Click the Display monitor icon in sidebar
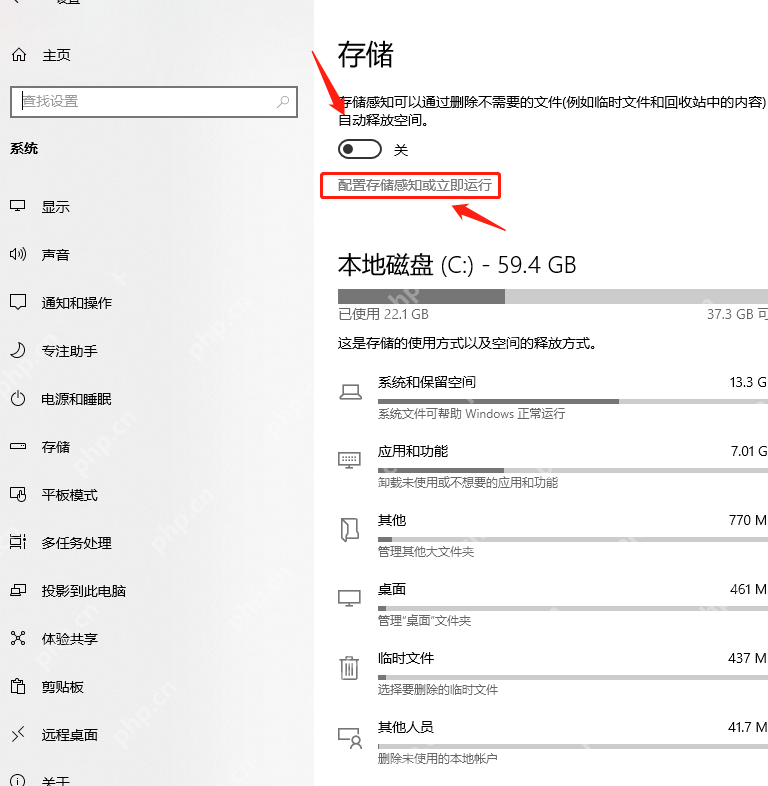This screenshot has width=768, height=786. (x=18, y=206)
